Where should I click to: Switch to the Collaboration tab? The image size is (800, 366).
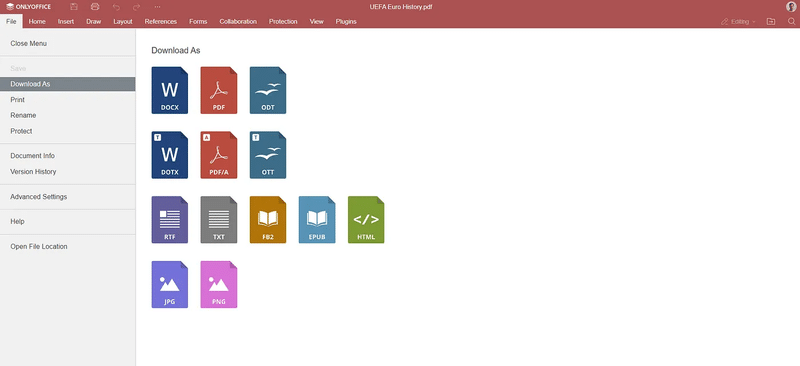coord(238,21)
